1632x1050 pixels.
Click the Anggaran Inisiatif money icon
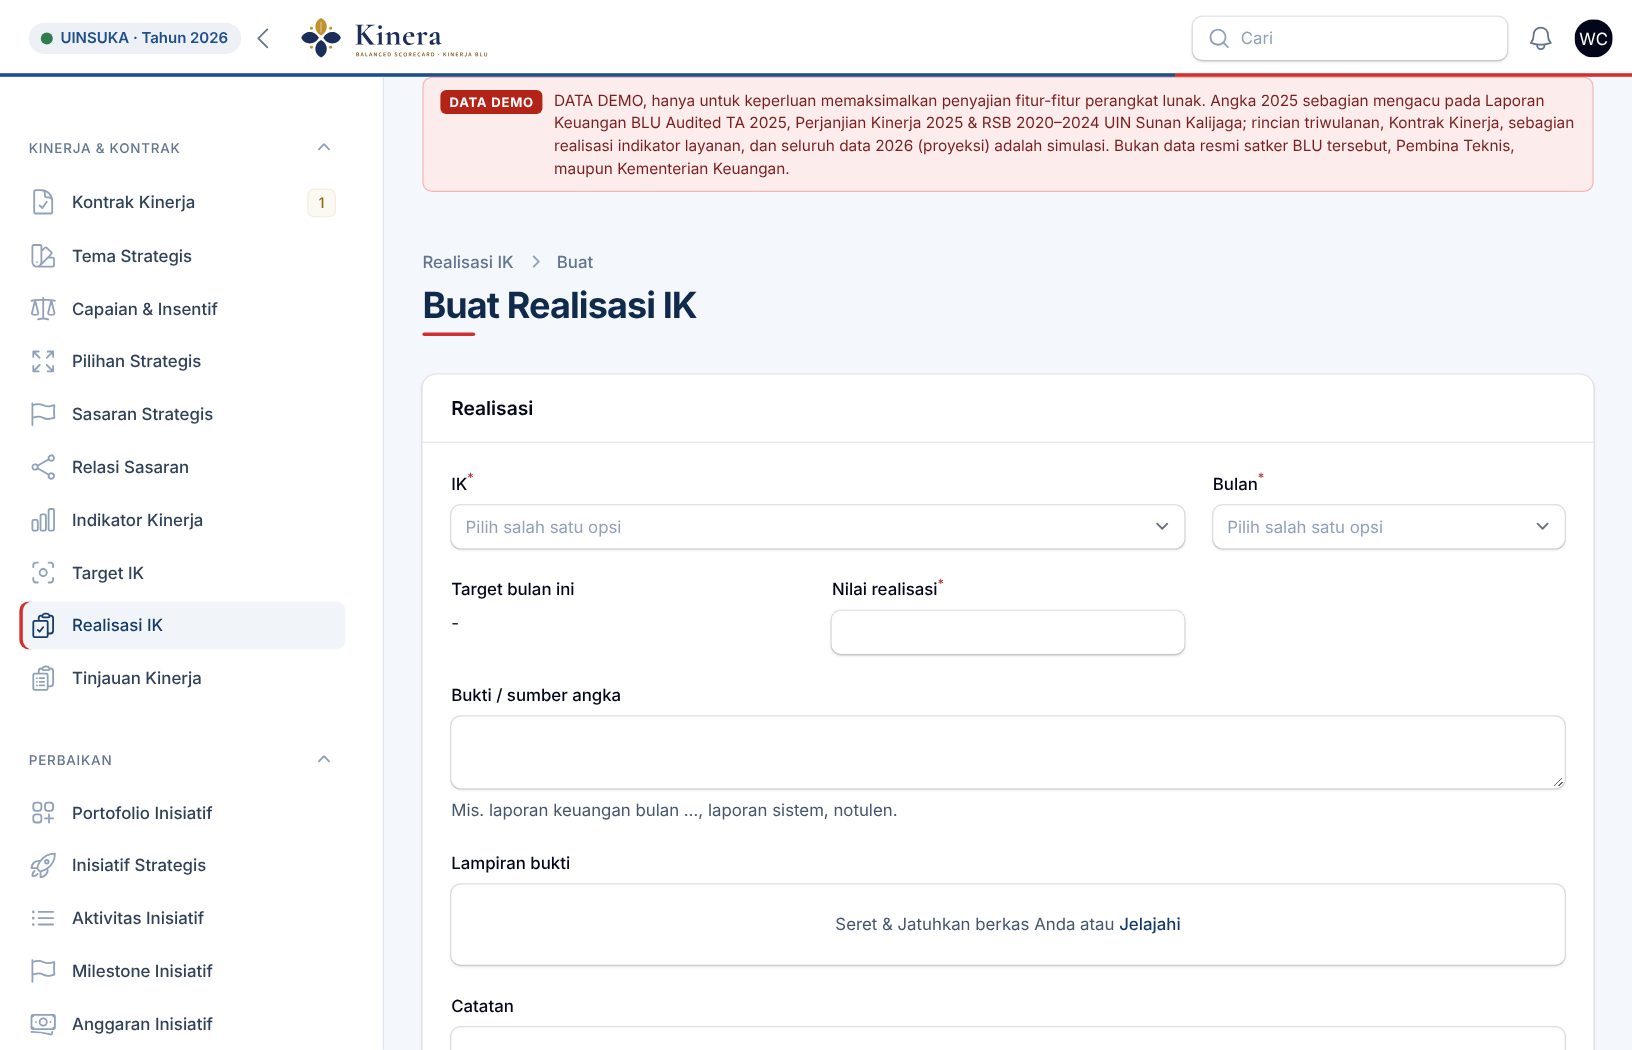[43, 1024]
